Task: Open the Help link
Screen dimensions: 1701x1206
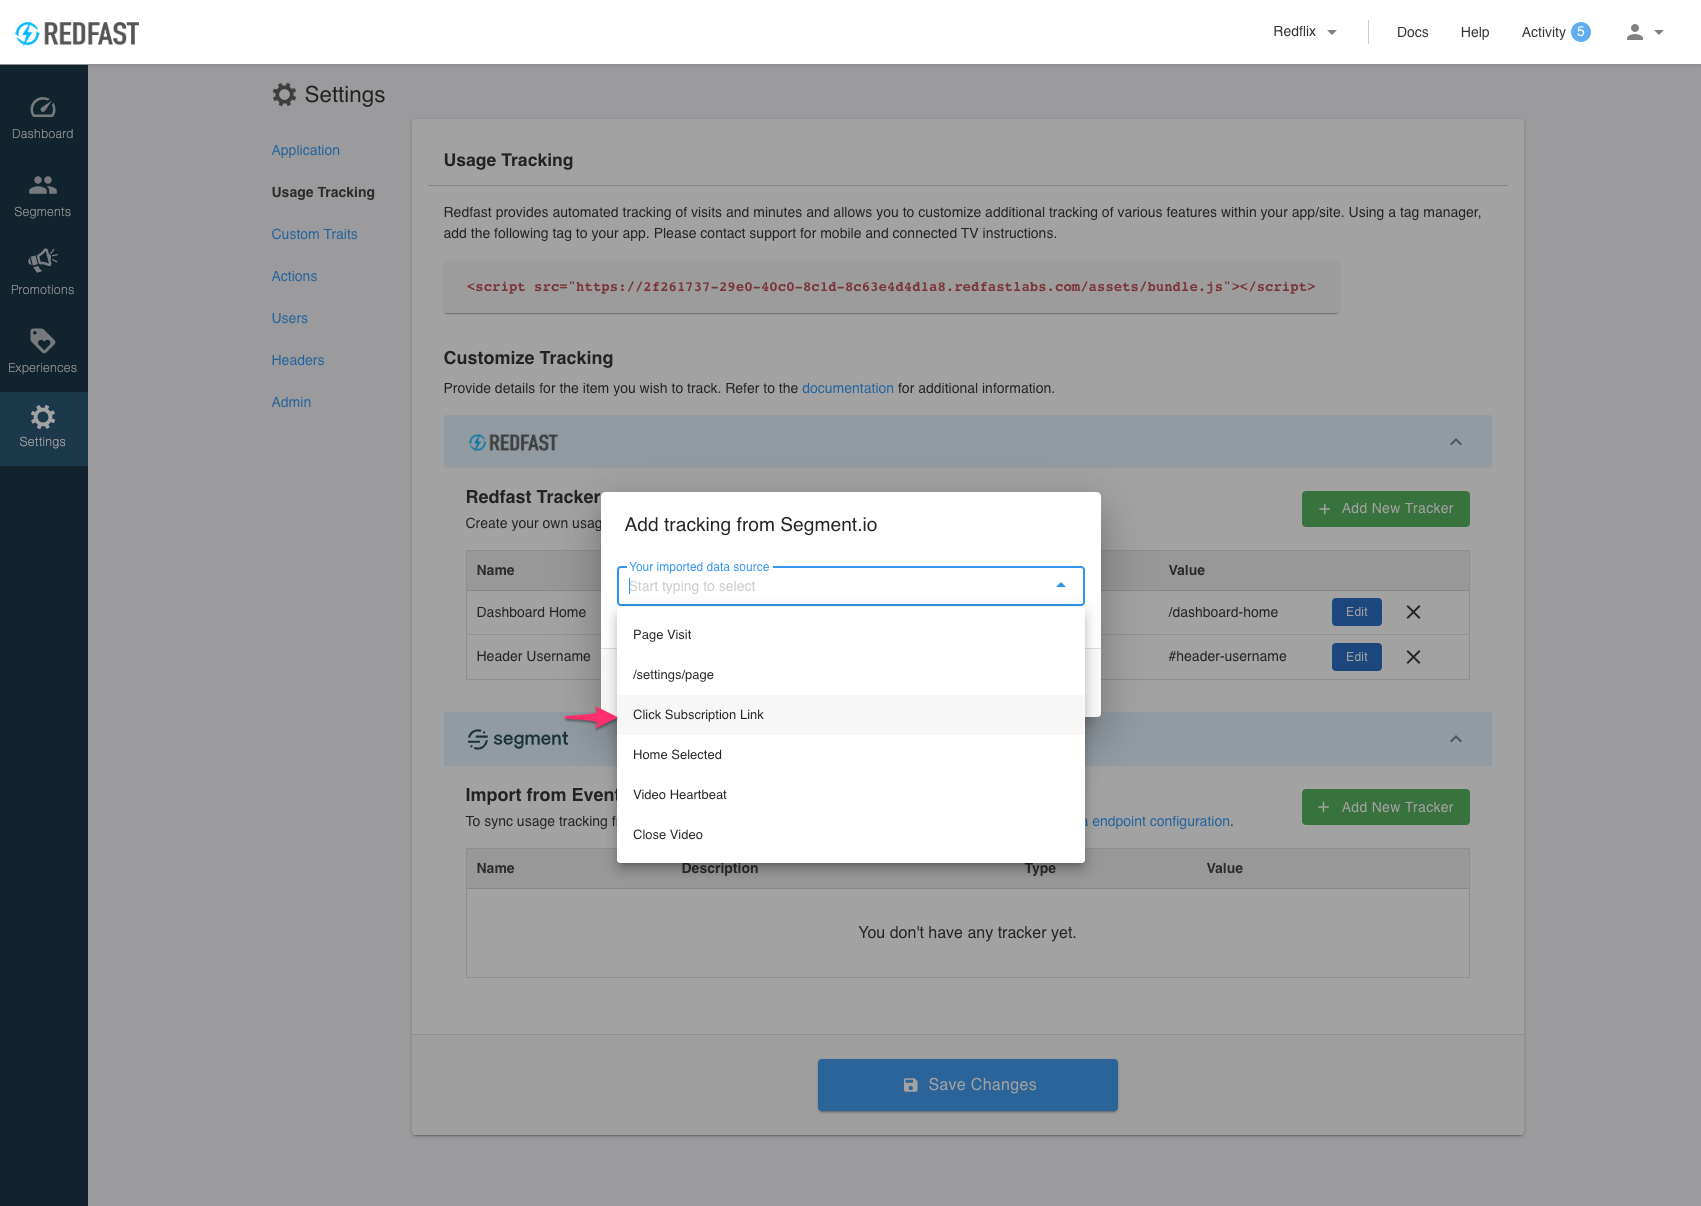Action: click(x=1475, y=32)
